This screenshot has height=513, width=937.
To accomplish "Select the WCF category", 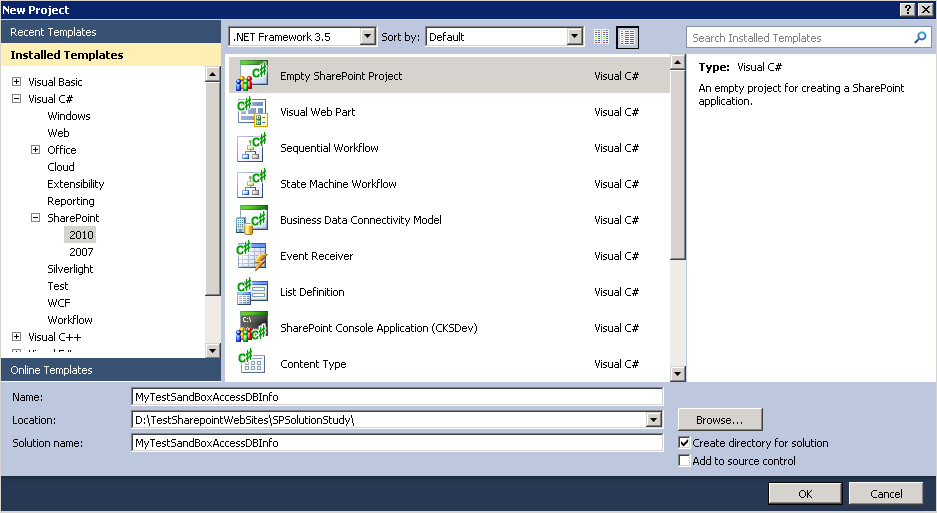I will pyautogui.click(x=59, y=303).
